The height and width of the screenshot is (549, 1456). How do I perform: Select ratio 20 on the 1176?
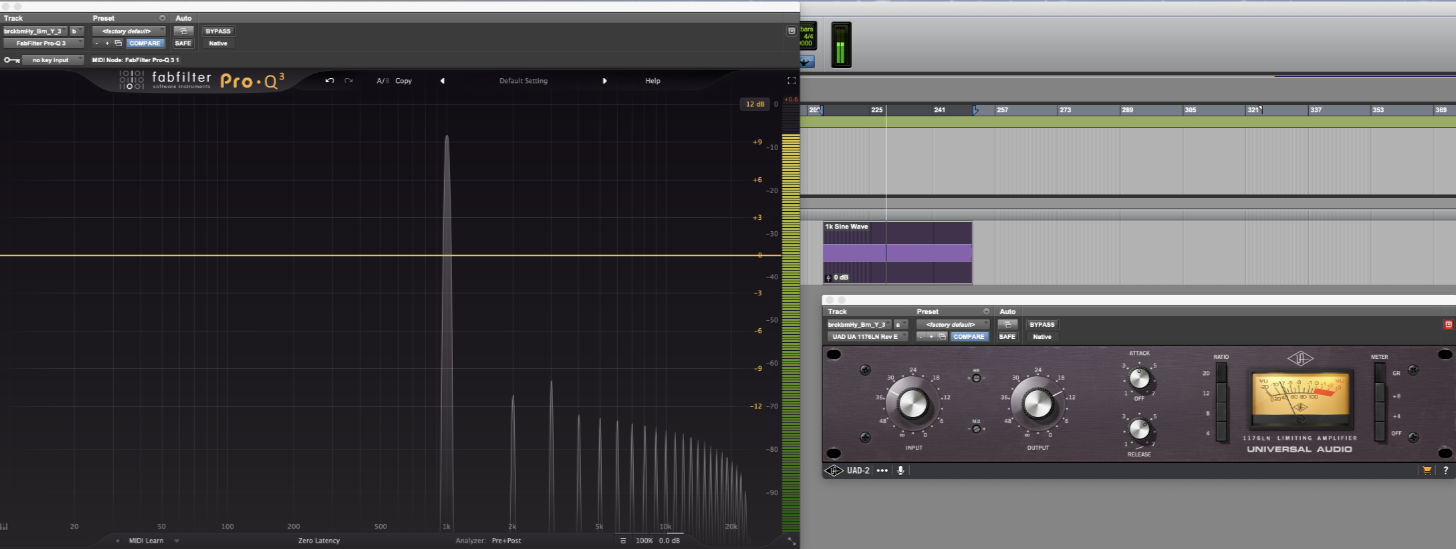click(1220, 373)
